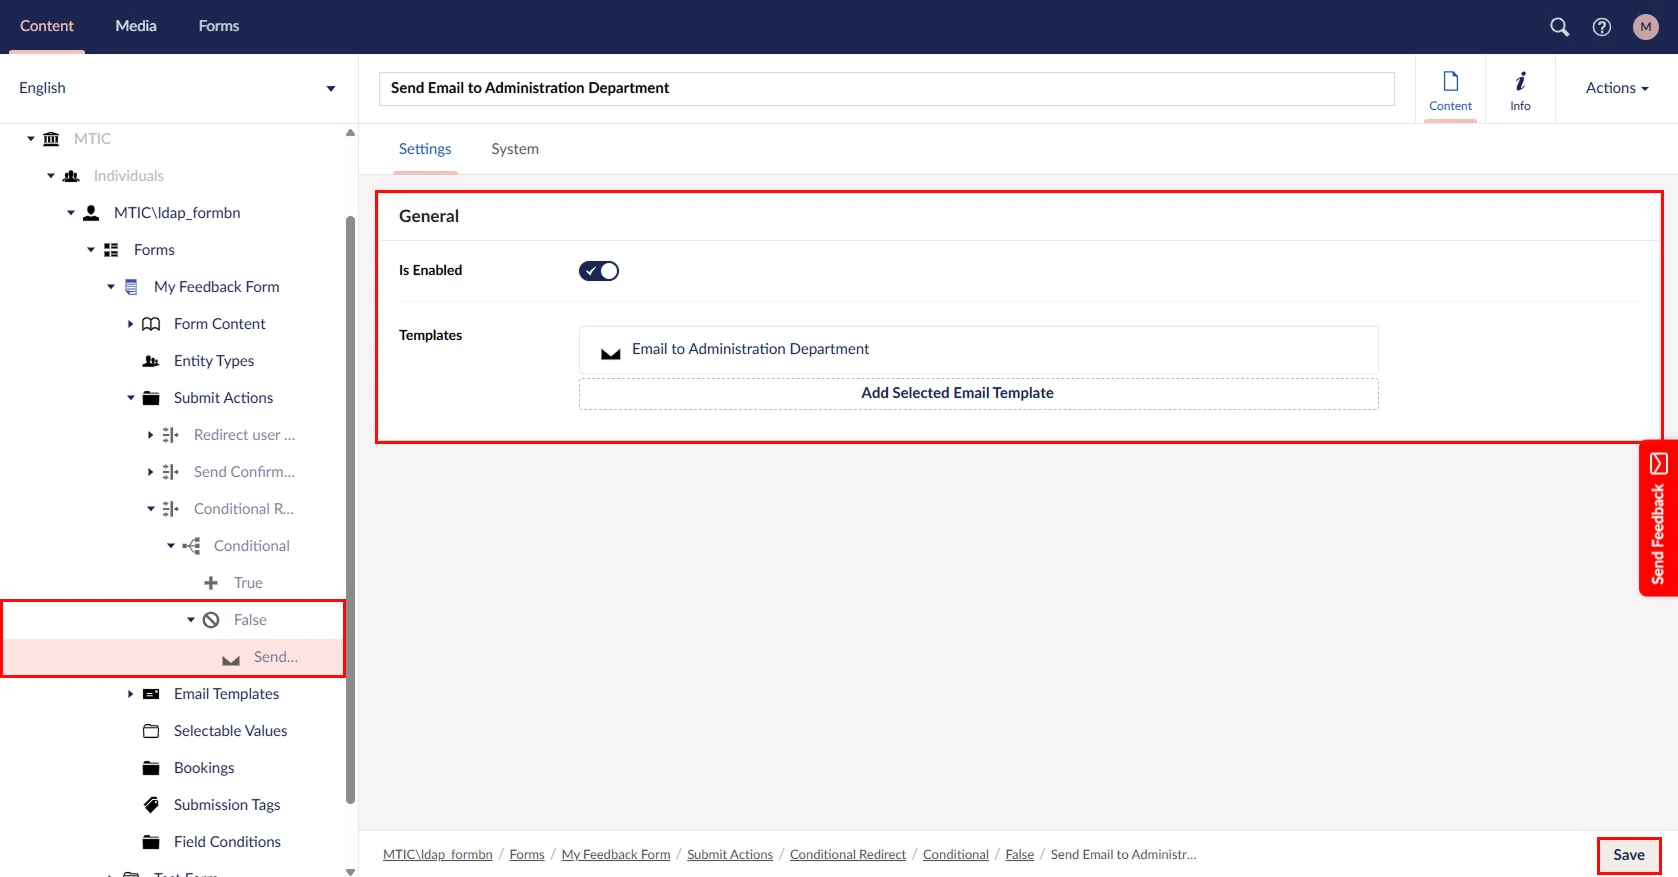The image size is (1678, 877).
Task: Click the Save button
Action: (x=1628, y=855)
